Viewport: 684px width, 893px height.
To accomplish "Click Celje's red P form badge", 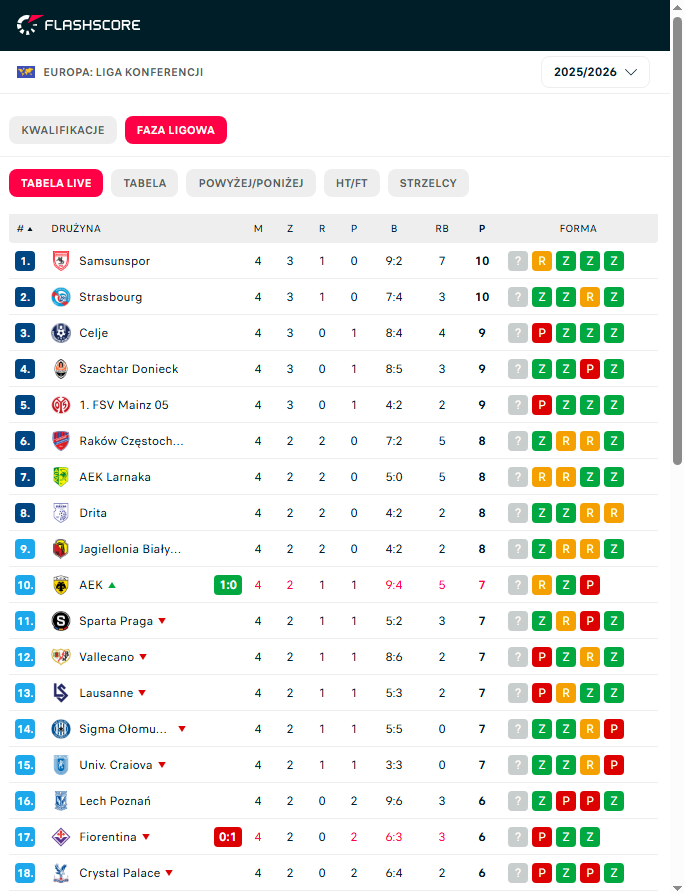I will 542,333.
